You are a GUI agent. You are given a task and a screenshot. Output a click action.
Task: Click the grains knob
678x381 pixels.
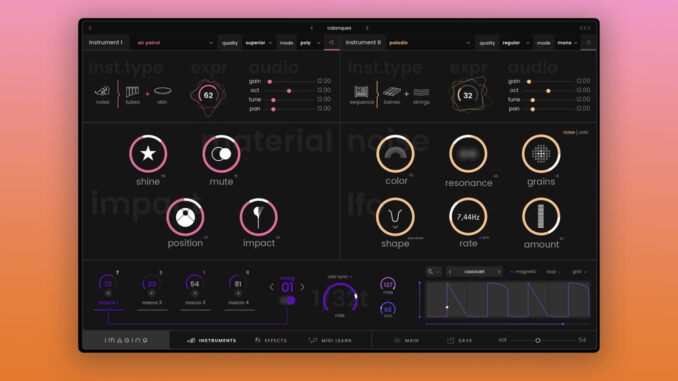[541, 154]
